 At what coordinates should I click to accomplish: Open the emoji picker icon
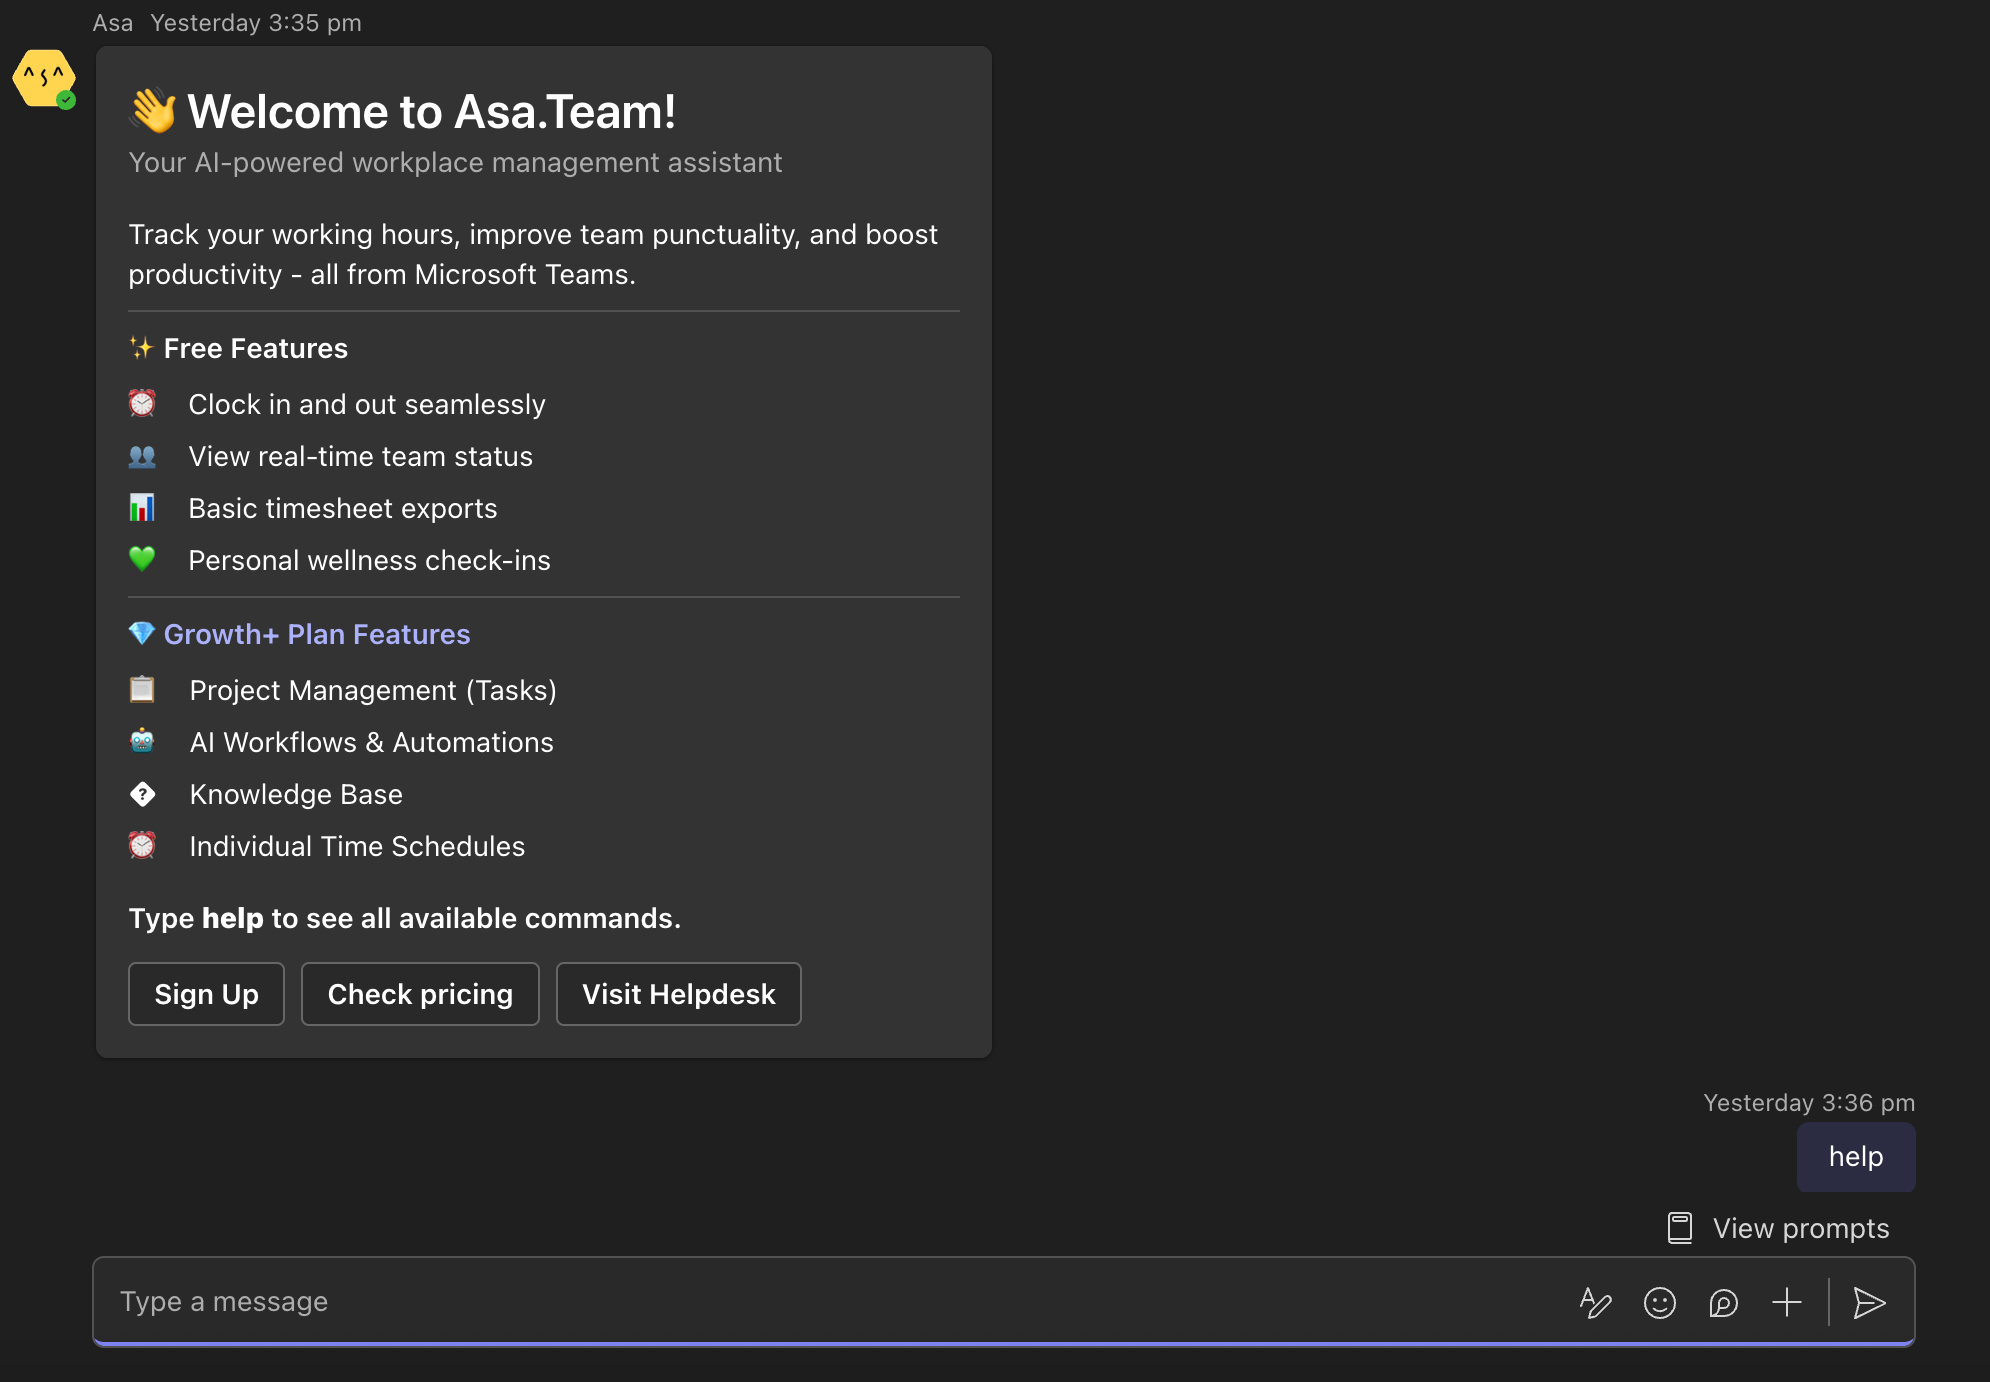pos(1659,1302)
